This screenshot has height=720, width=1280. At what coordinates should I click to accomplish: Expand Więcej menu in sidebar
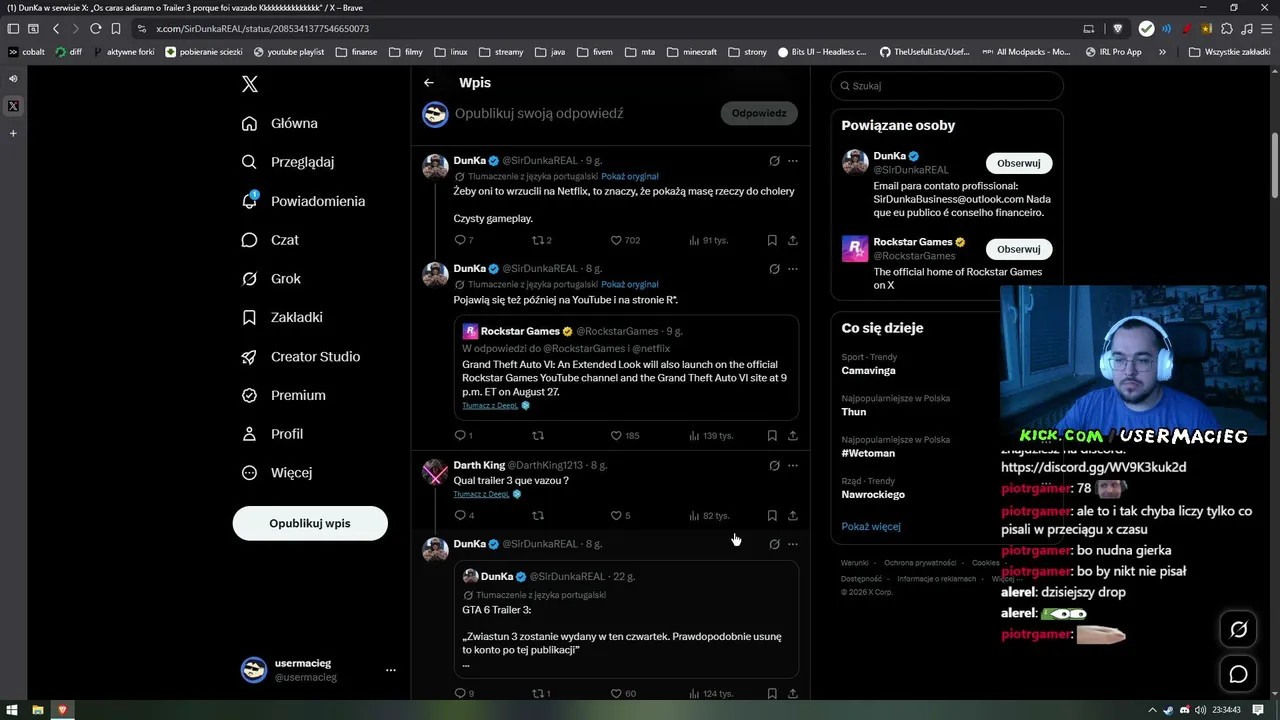coord(277,472)
